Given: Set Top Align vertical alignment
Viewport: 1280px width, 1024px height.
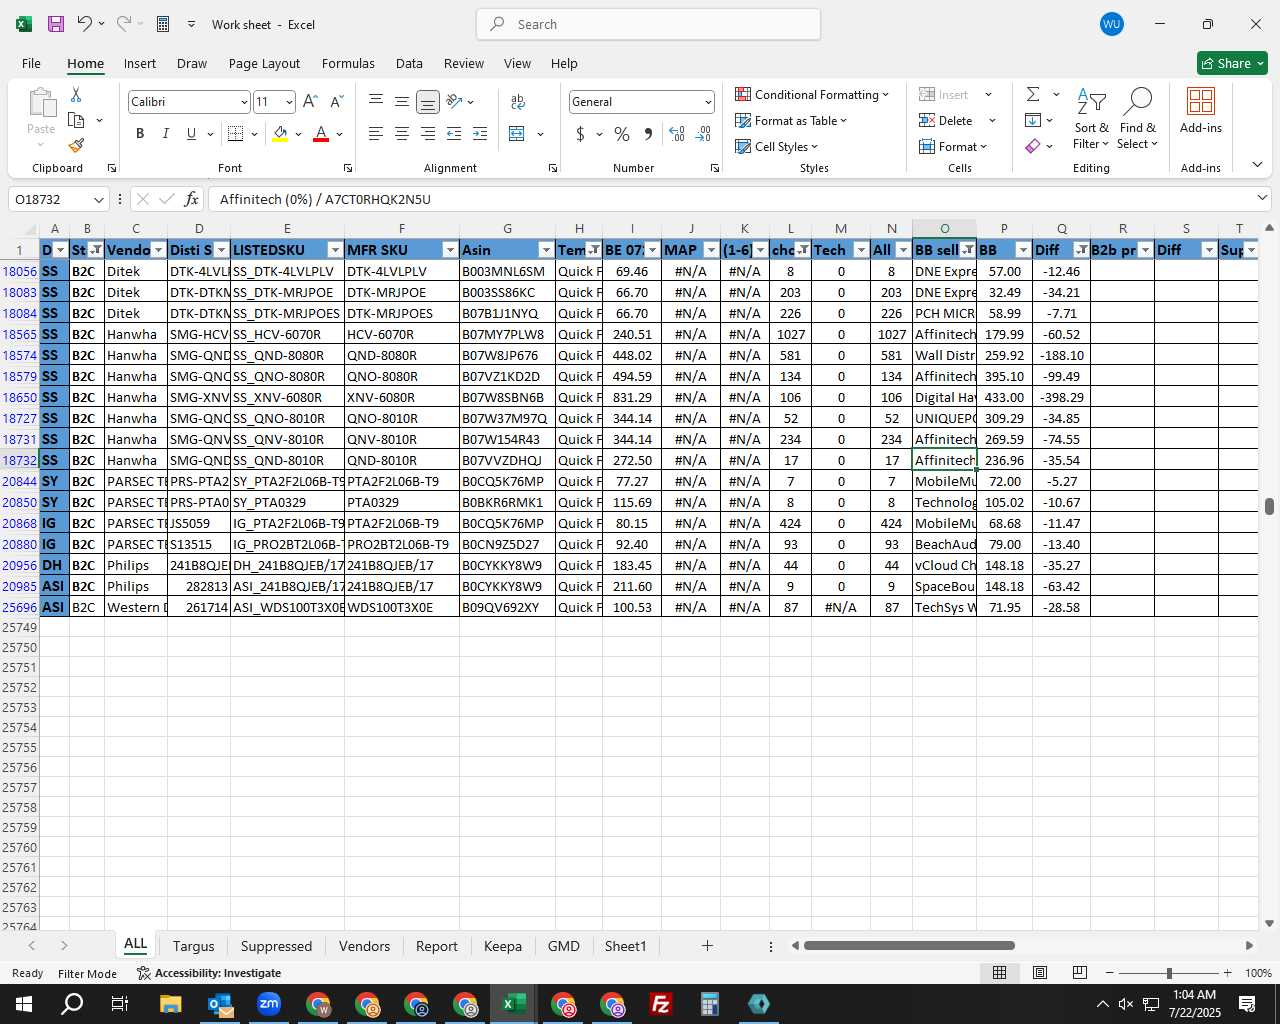Looking at the screenshot, I should (x=376, y=101).
